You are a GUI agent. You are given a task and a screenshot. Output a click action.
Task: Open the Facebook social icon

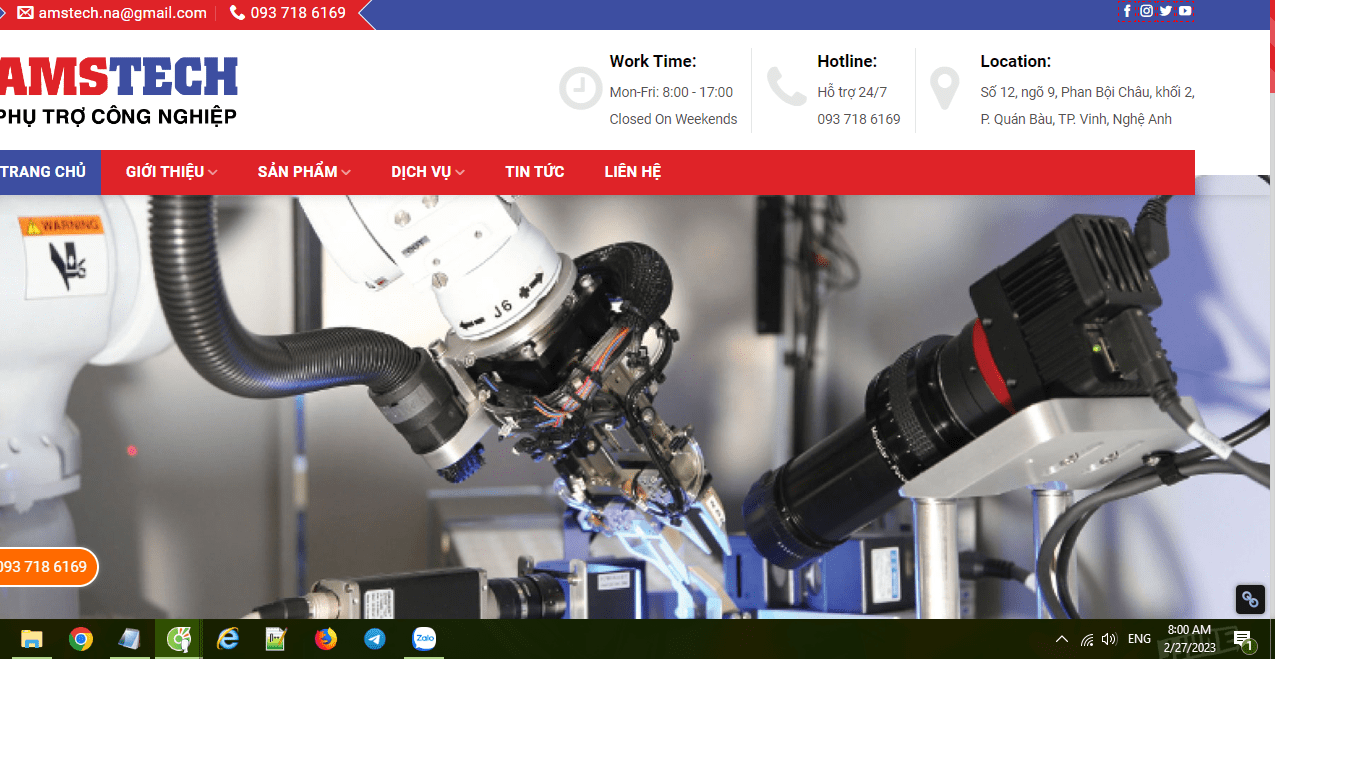pyautogui.click(x=1127, y=11)
